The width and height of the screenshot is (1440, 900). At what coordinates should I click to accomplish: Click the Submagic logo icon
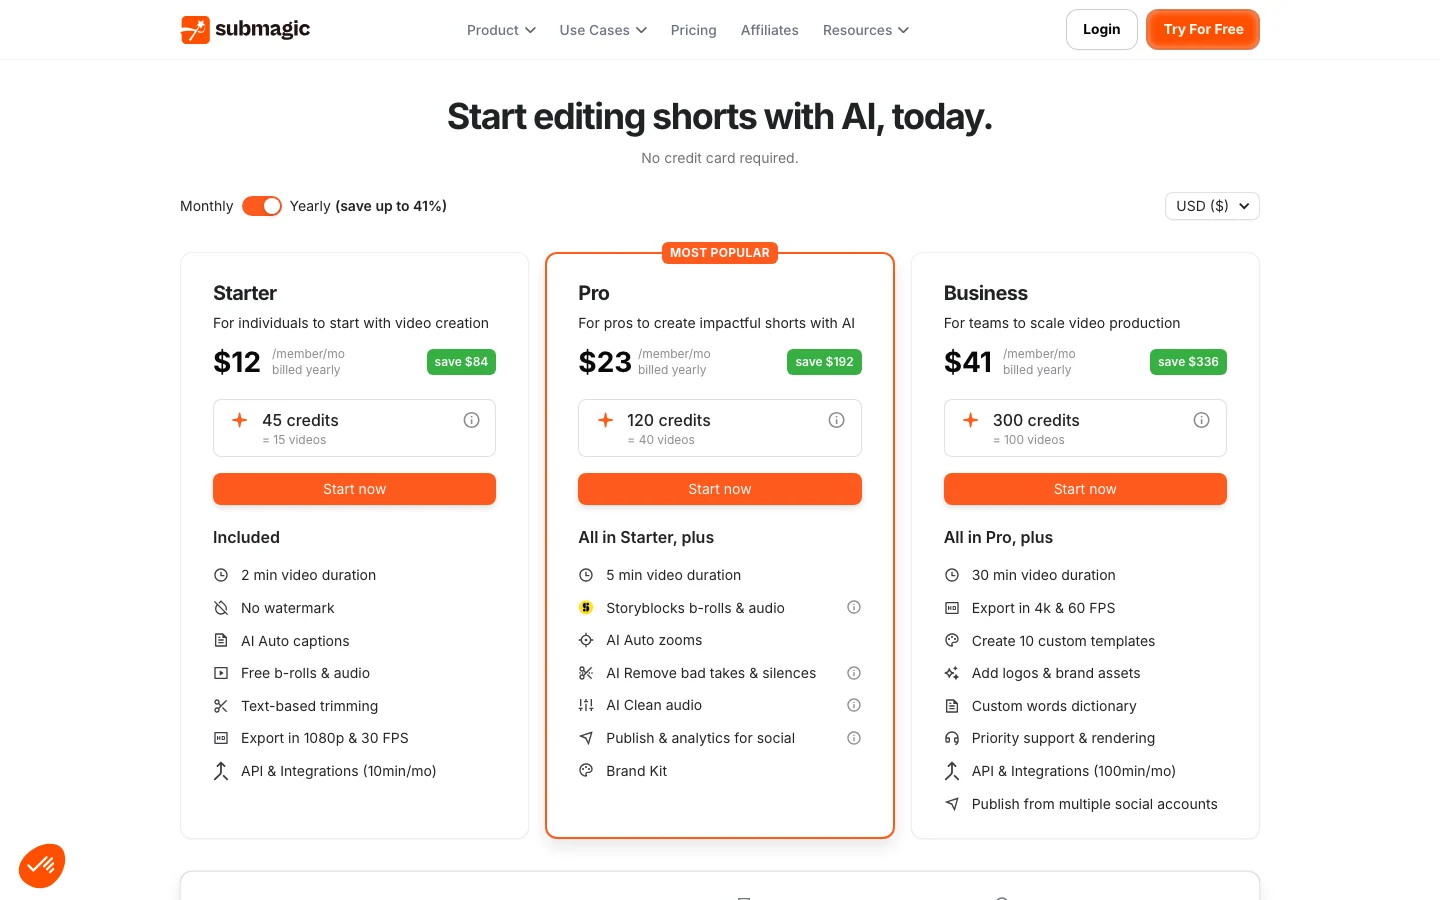pyautogui.click(x=195, y=30)
